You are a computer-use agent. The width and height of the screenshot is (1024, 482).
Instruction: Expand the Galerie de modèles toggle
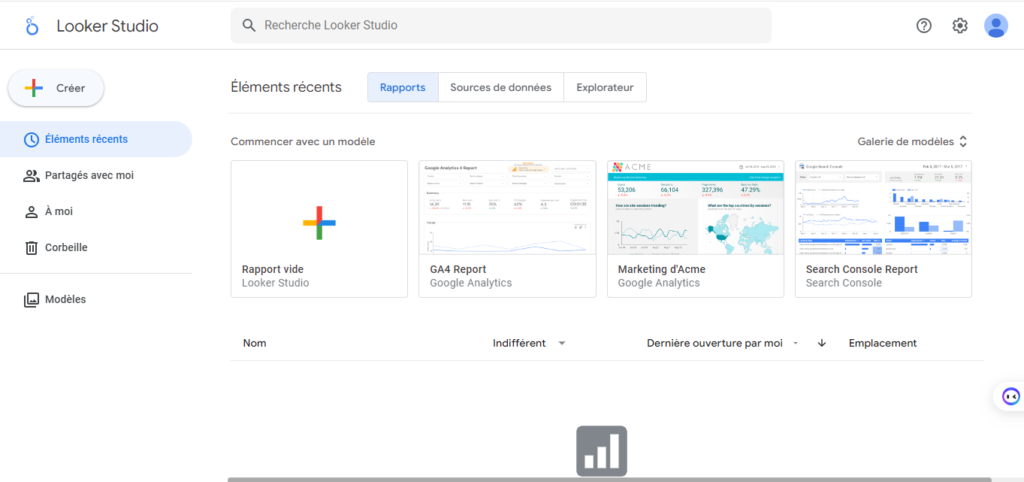[x=912, y=141]
